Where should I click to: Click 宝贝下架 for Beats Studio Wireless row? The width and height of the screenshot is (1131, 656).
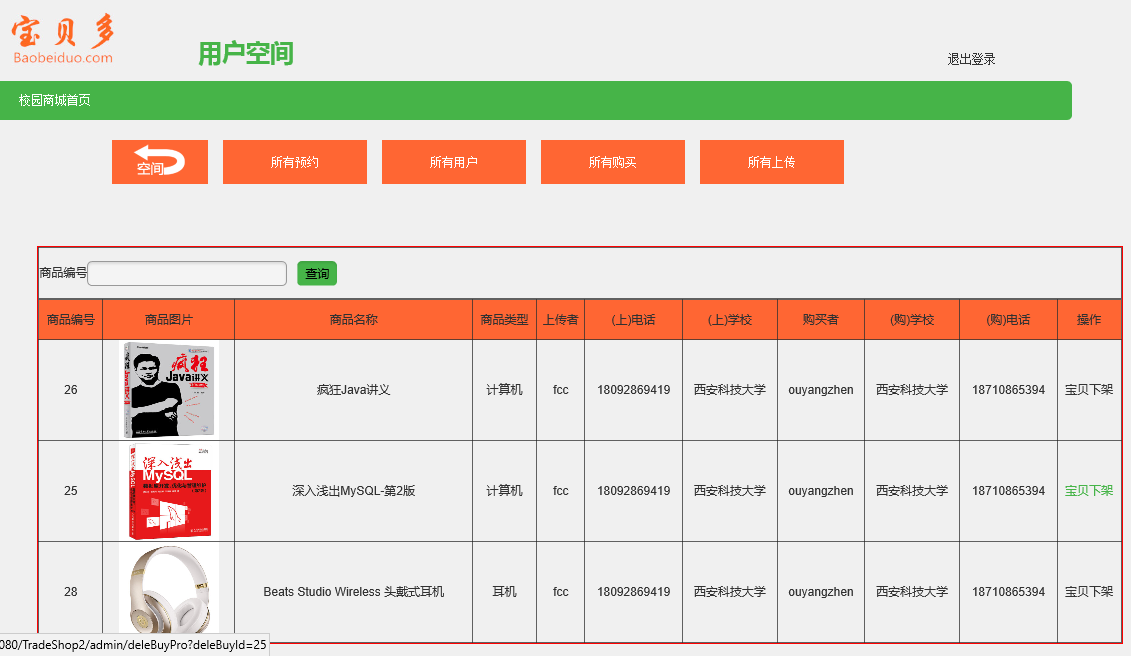click(1089, 592)
